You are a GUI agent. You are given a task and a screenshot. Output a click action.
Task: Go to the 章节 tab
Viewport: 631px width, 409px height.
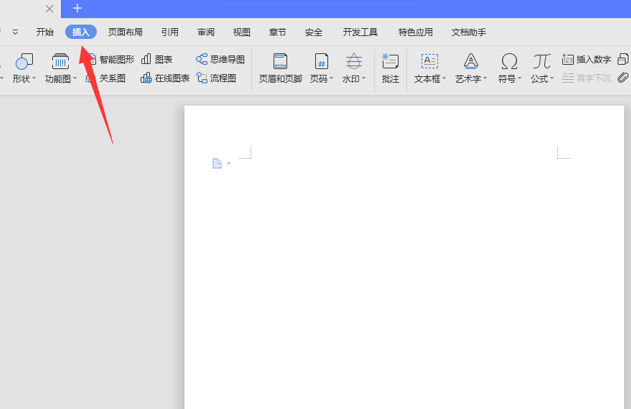tap(277, 32)
